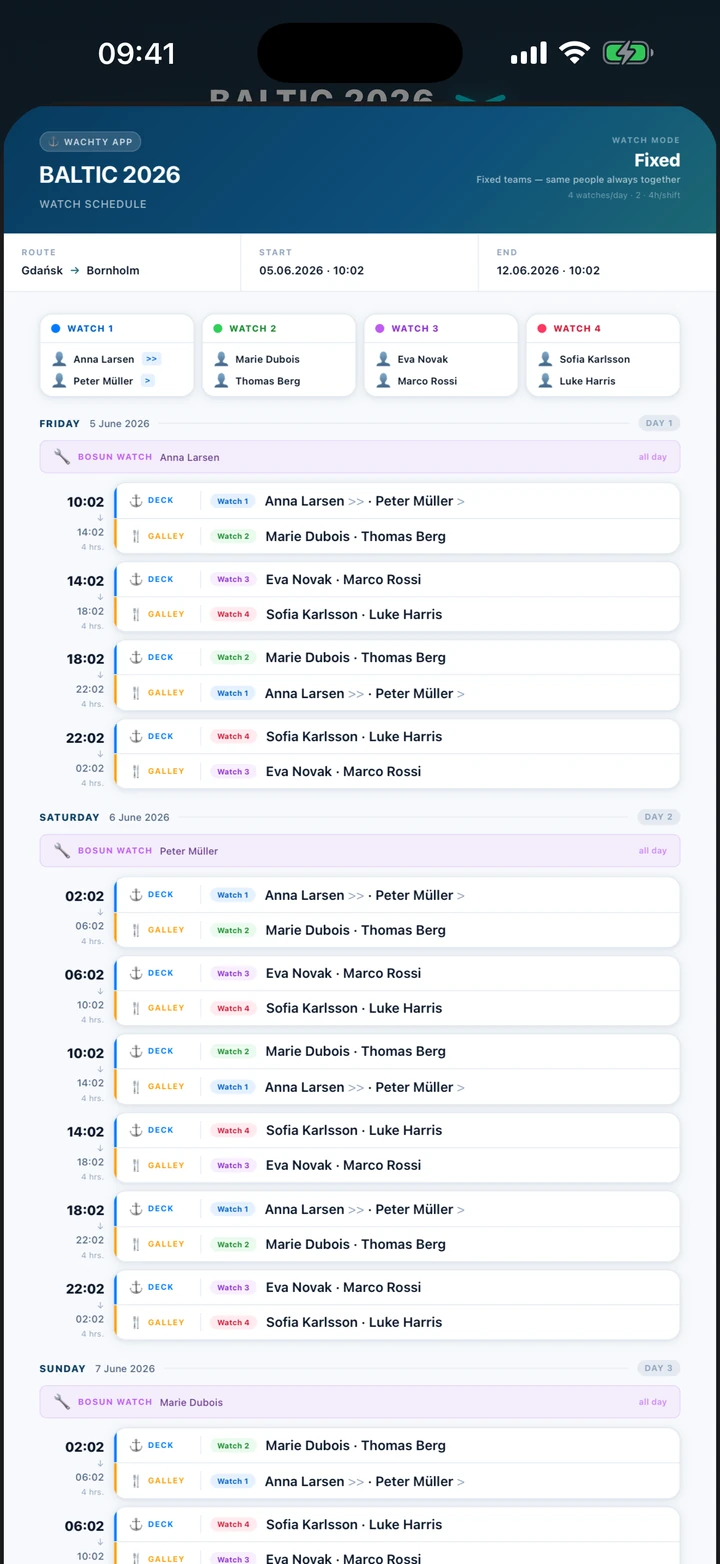Tap the wrench icon in Anna Larsen's bosun watch
The image size is (720, 1564).
tap(62, 457)
